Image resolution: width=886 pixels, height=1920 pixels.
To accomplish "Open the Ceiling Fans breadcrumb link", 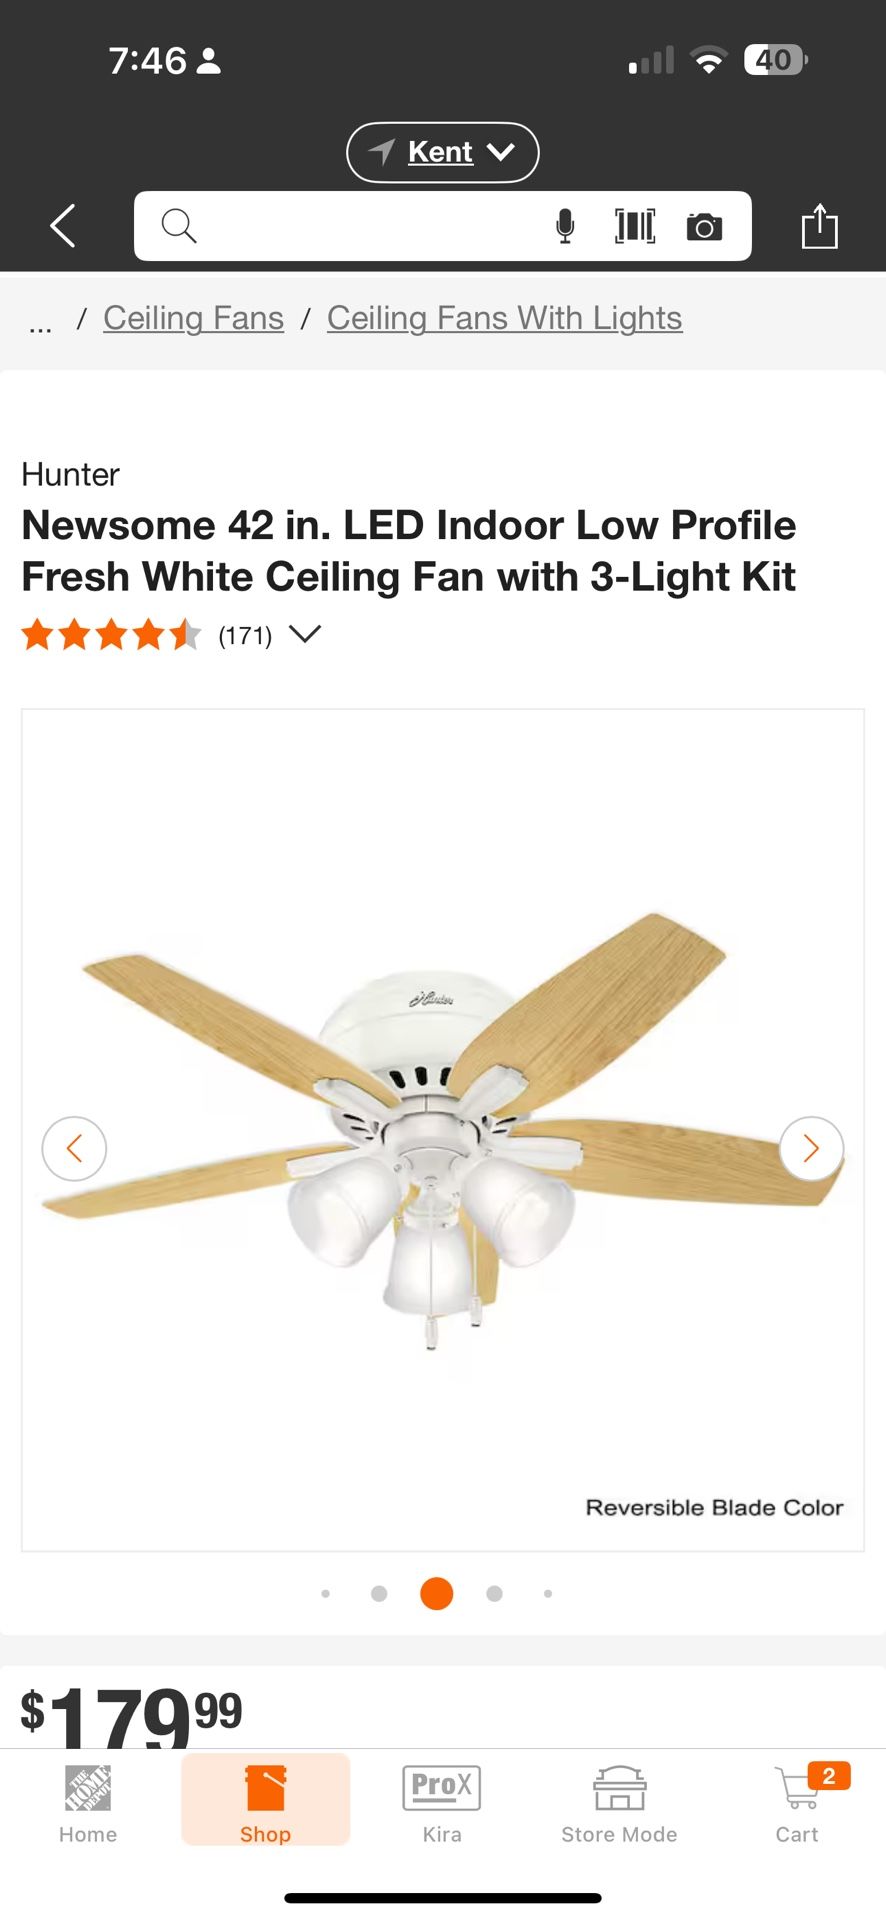I will tap(194, 318).
